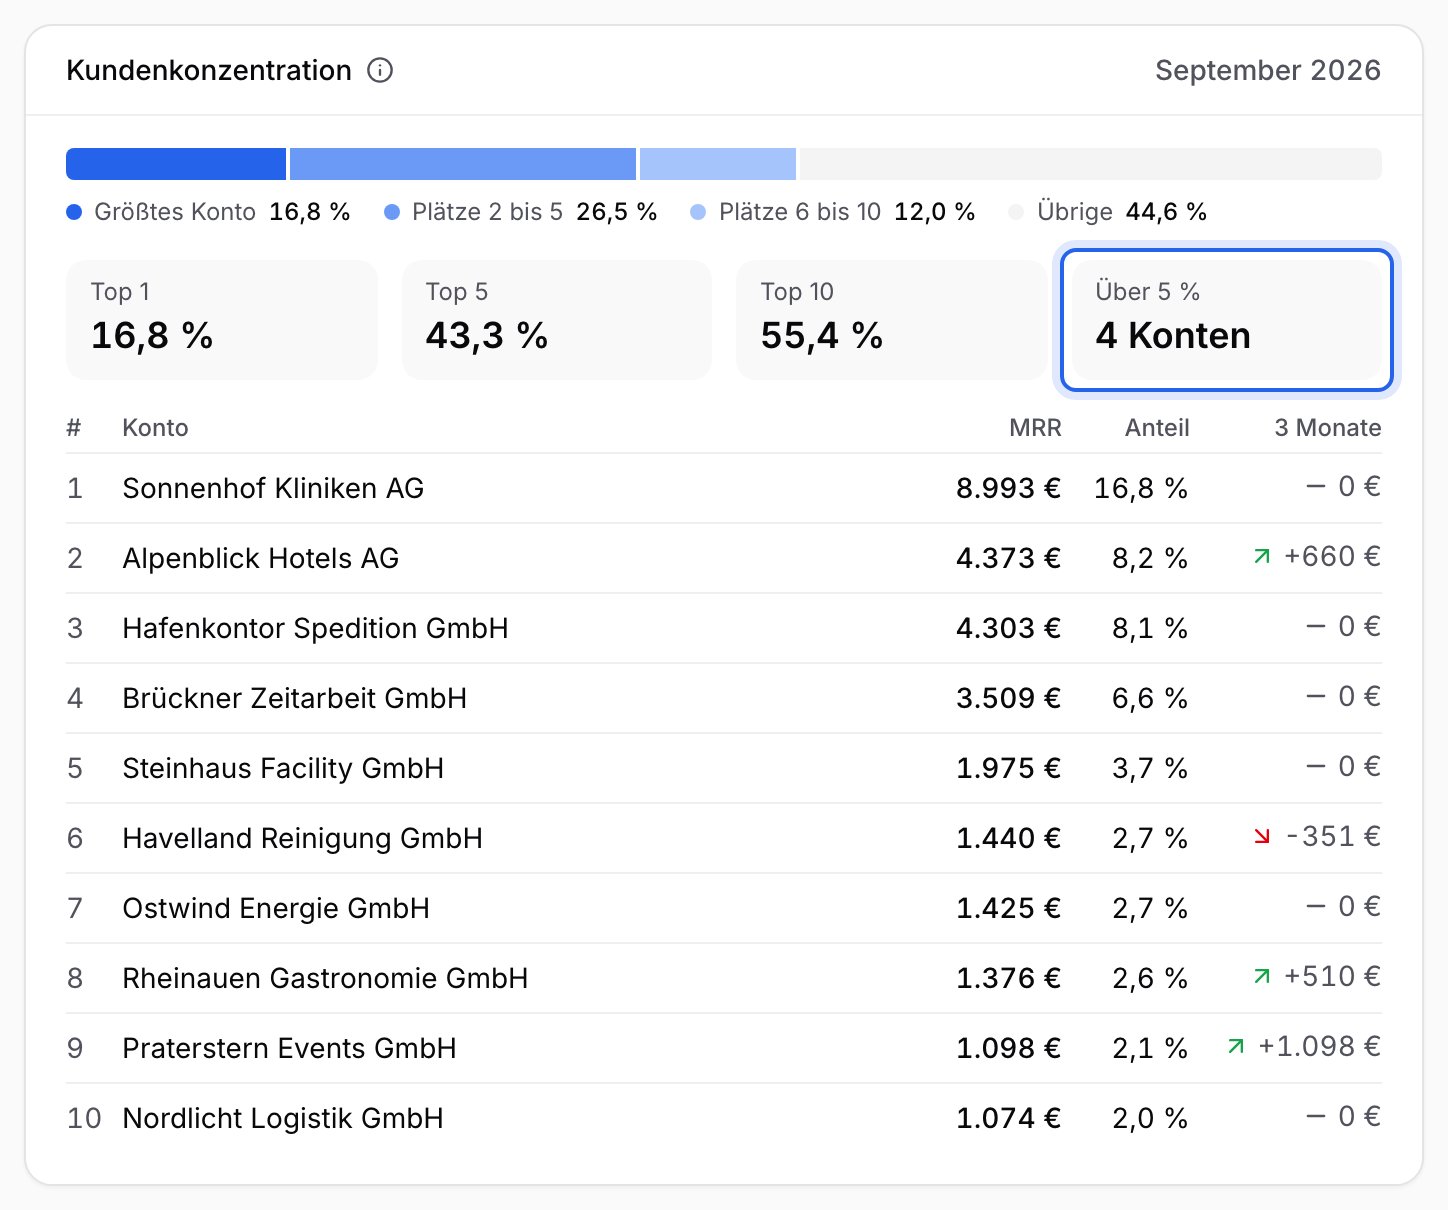Click the Übrige legend dot
This screenshot has width=1448, height=1210.
[x=1017, y=212]
